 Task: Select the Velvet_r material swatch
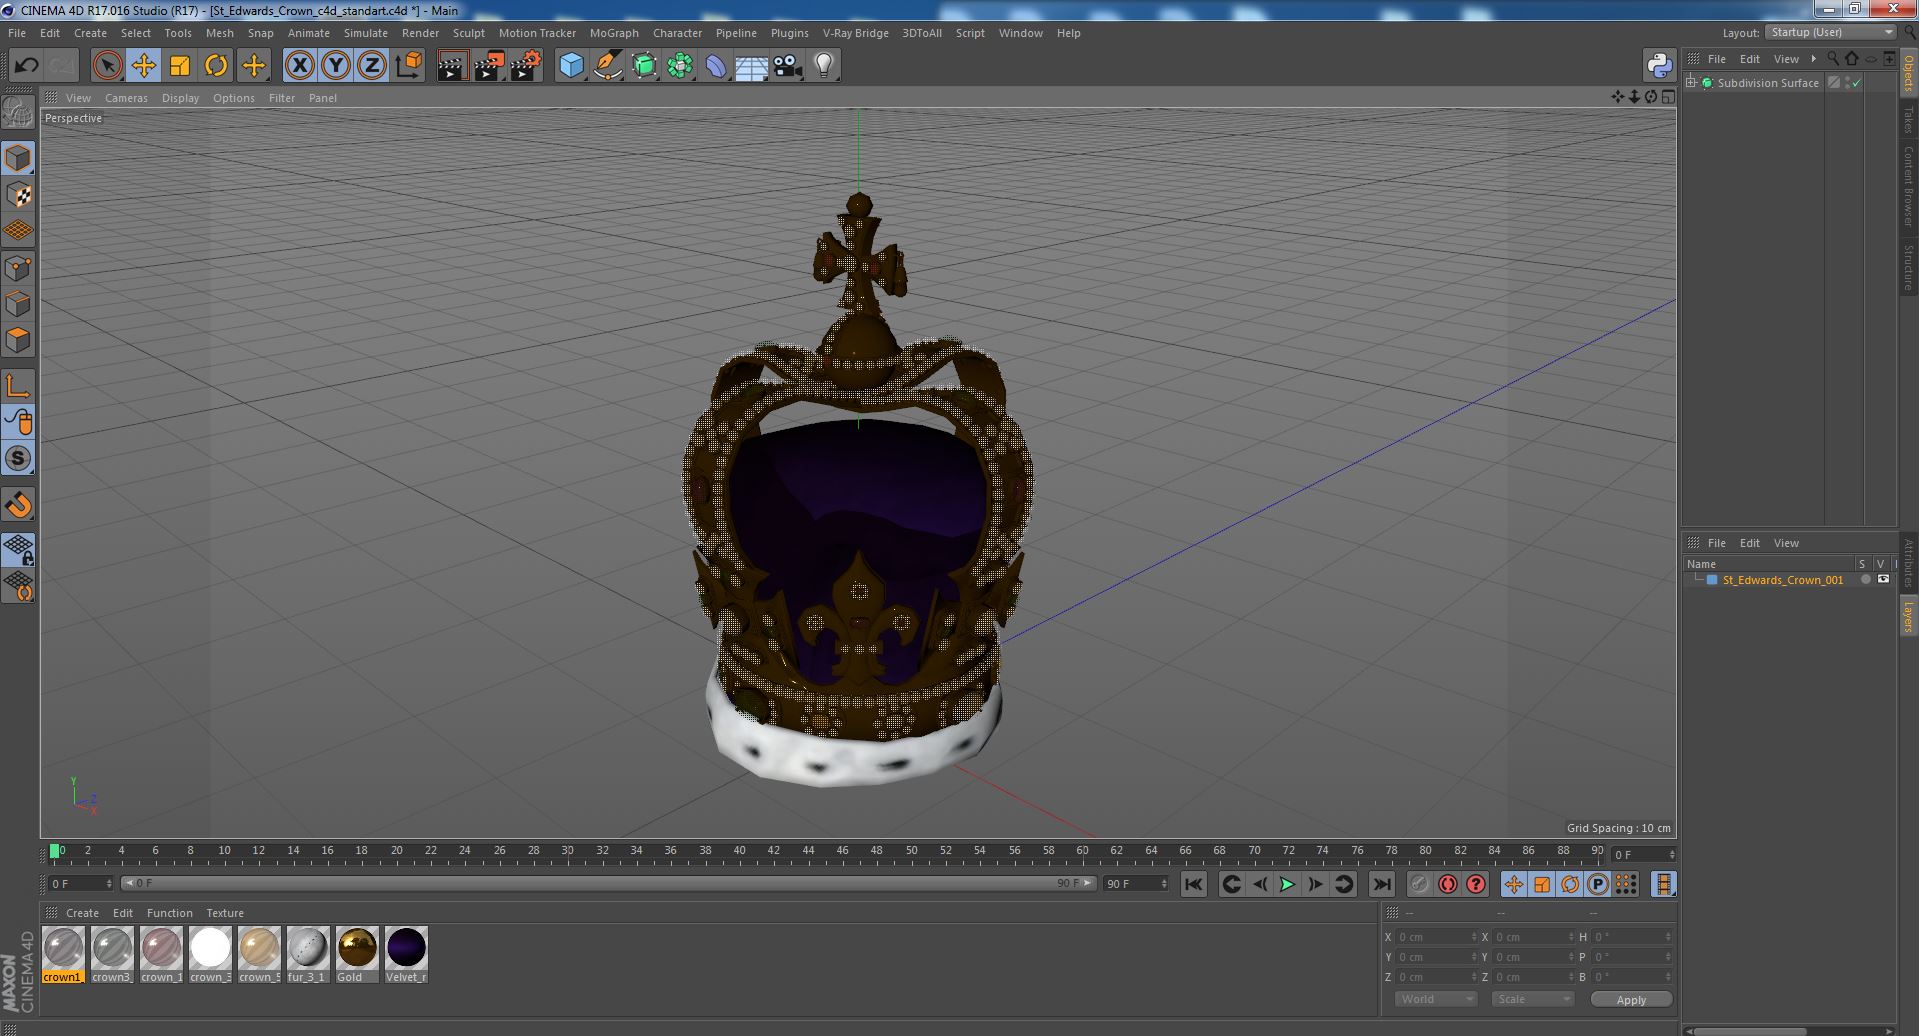(406, 948)
